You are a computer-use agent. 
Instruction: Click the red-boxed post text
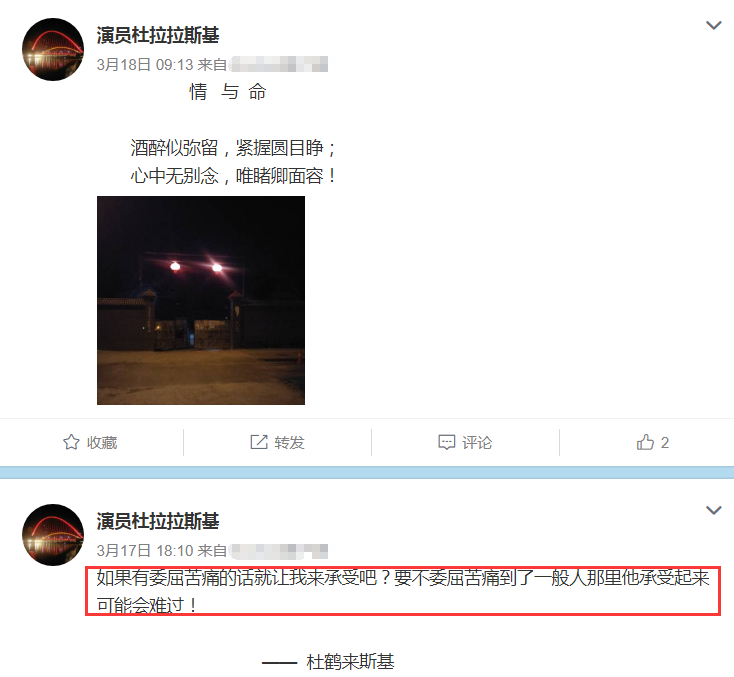point(403,591)
